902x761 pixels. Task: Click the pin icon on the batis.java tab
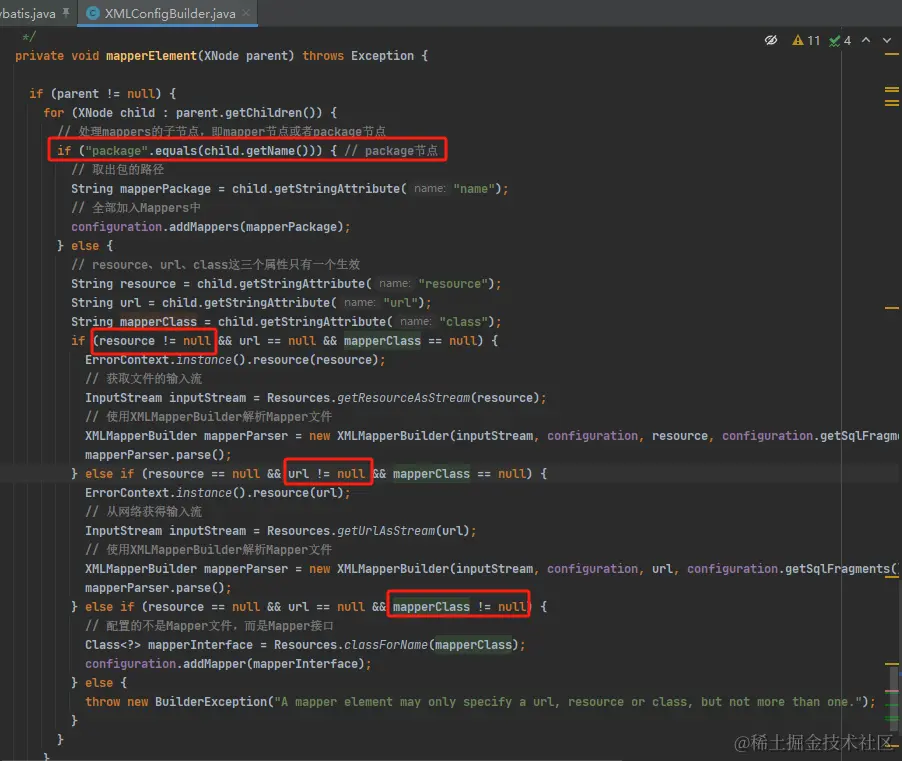[66, 13]
